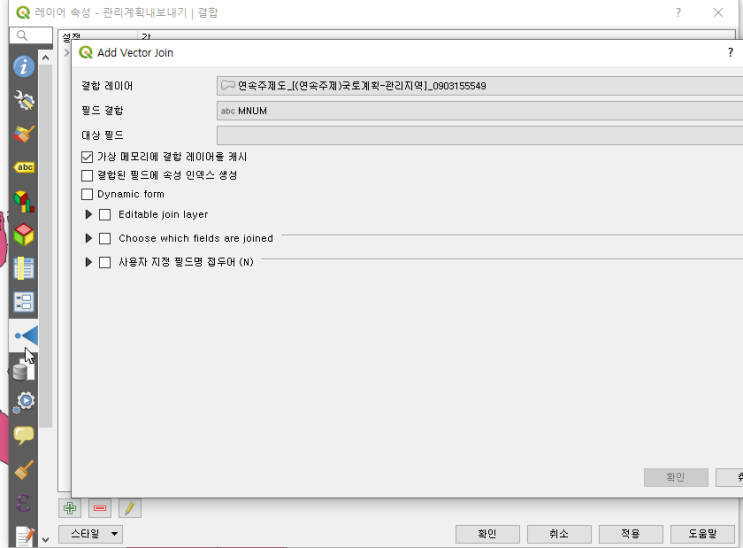Click help question mark in Add Vector Join

click(730, 53)
